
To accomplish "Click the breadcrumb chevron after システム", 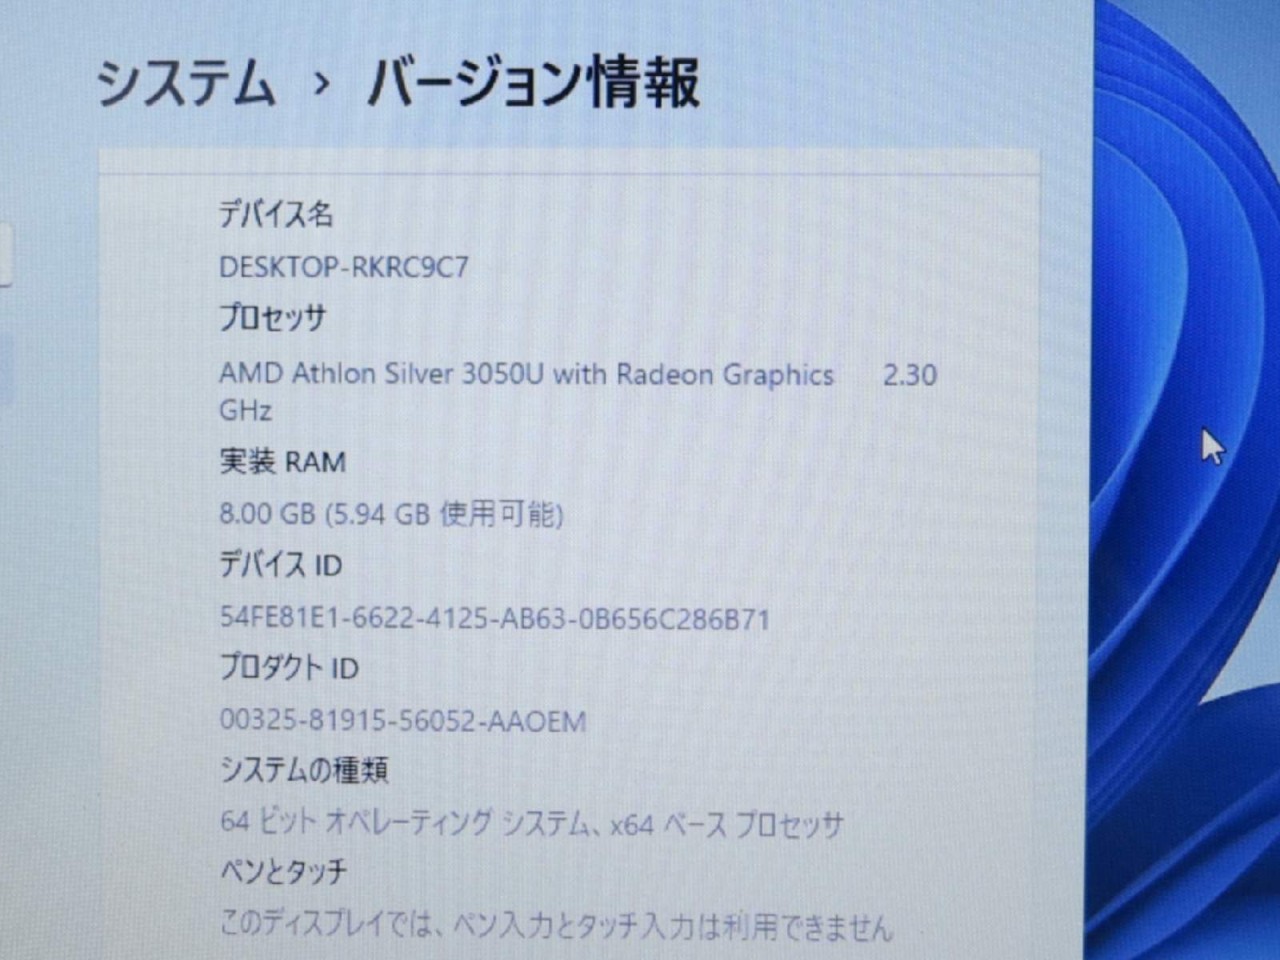I will pos(321,84).
